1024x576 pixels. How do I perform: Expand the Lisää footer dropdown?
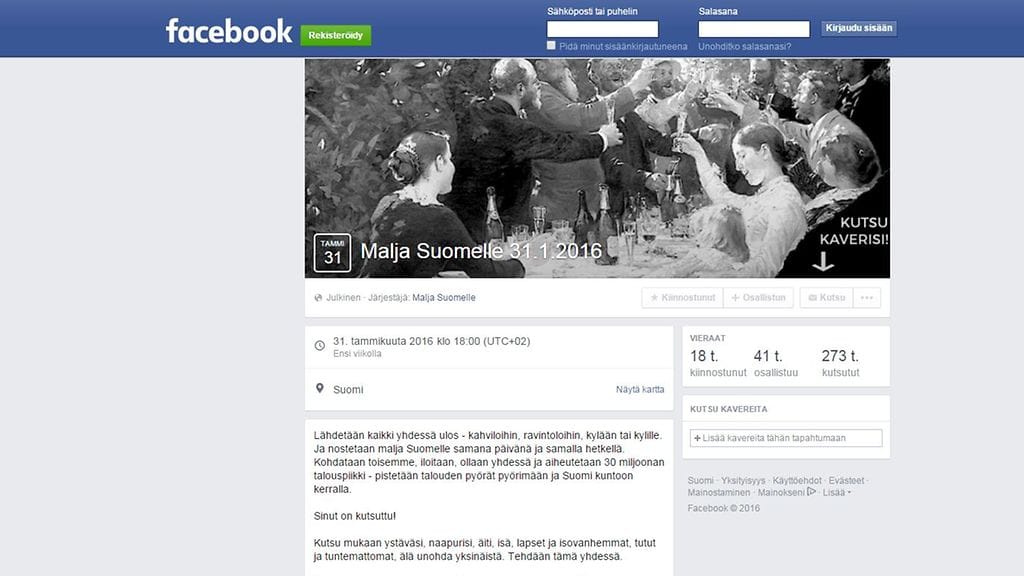[837, 492]
